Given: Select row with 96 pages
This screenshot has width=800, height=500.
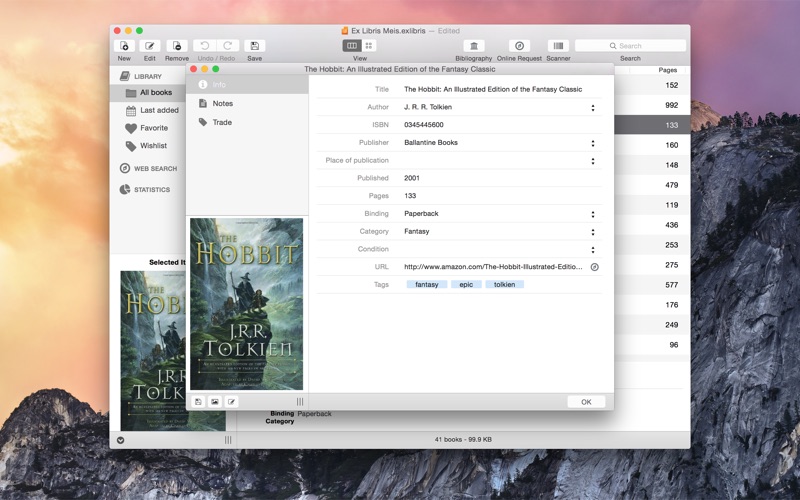Looking at the screenshot, I should coord(652,345).
